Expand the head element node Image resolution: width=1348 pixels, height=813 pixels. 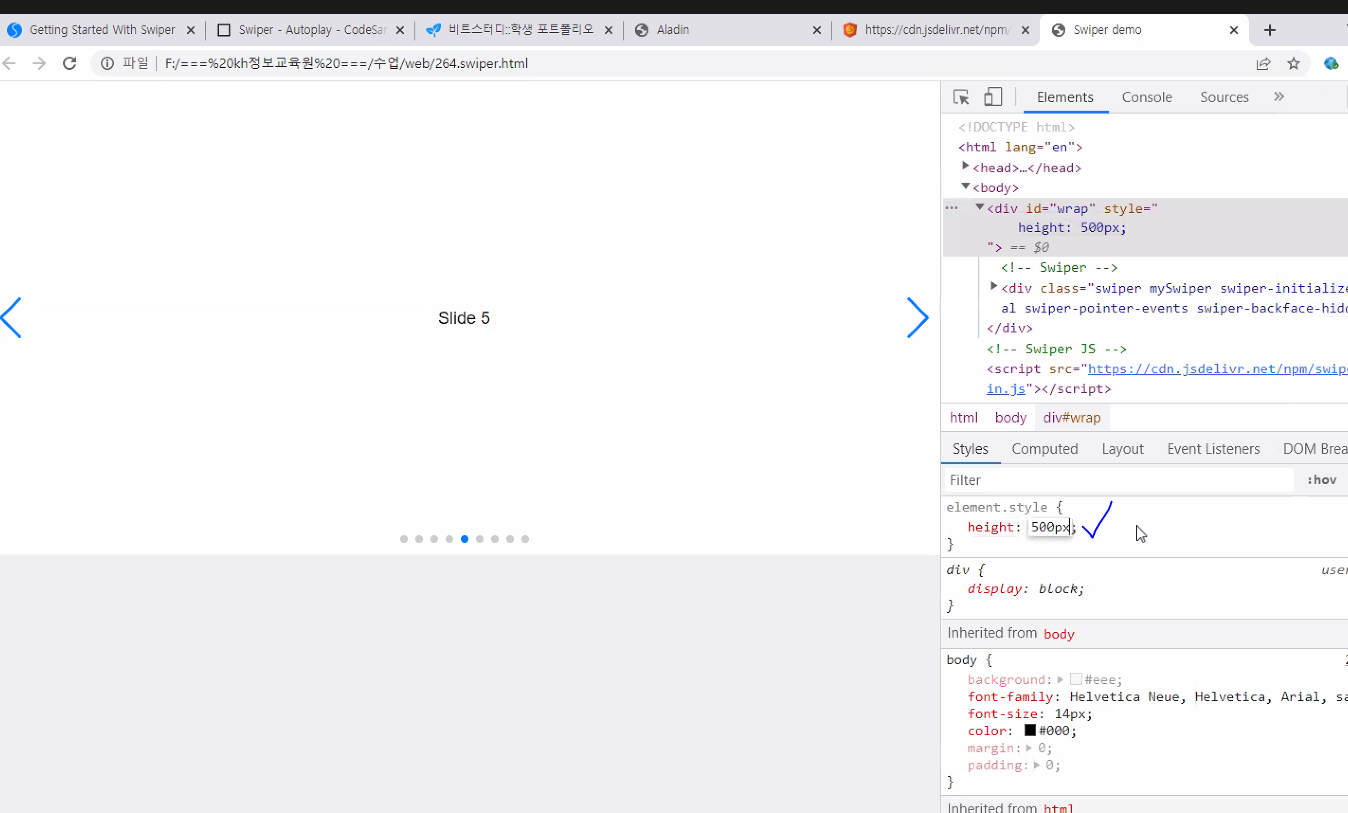click(966, 166)
